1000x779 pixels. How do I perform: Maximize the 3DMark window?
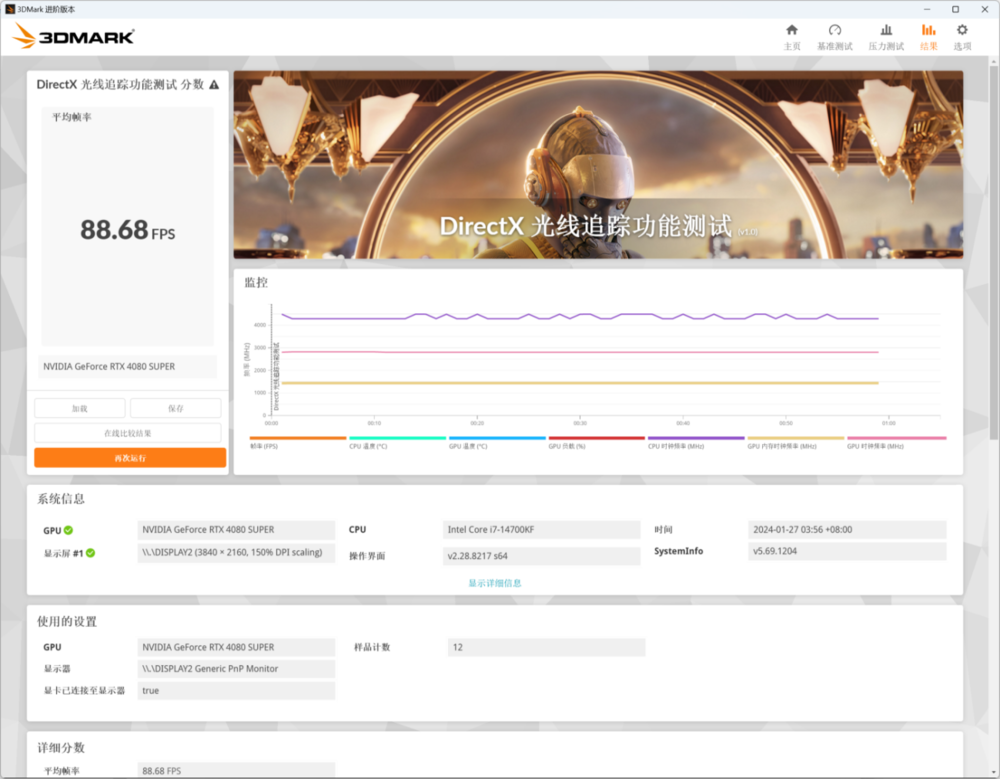955,9
